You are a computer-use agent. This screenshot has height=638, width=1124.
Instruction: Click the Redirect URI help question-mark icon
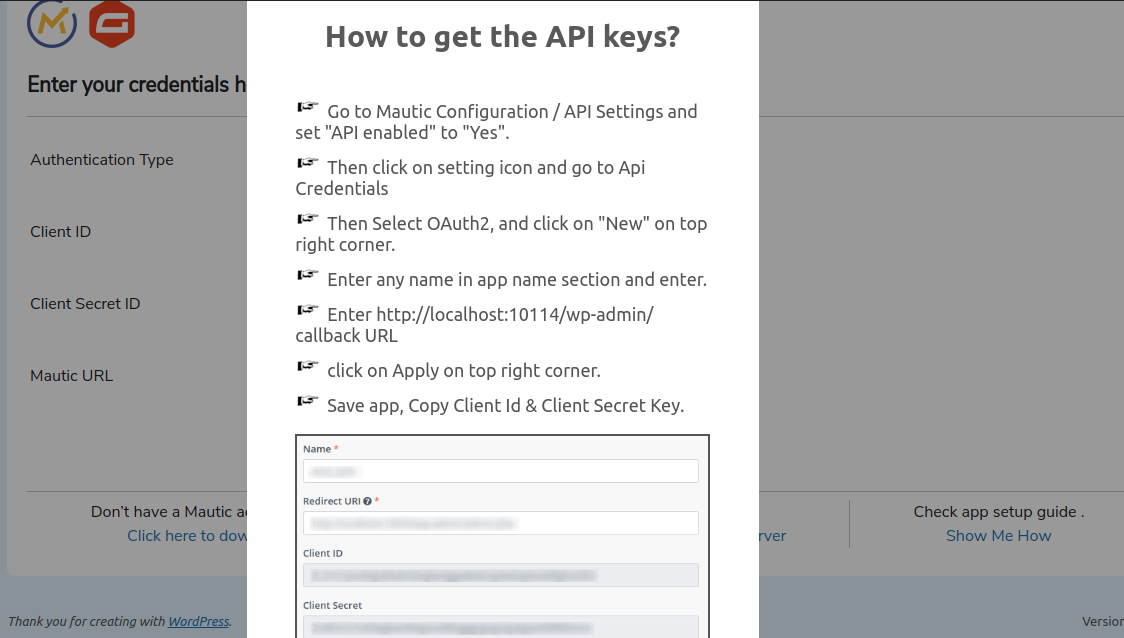pyautogui.click(x=367, y=501)
